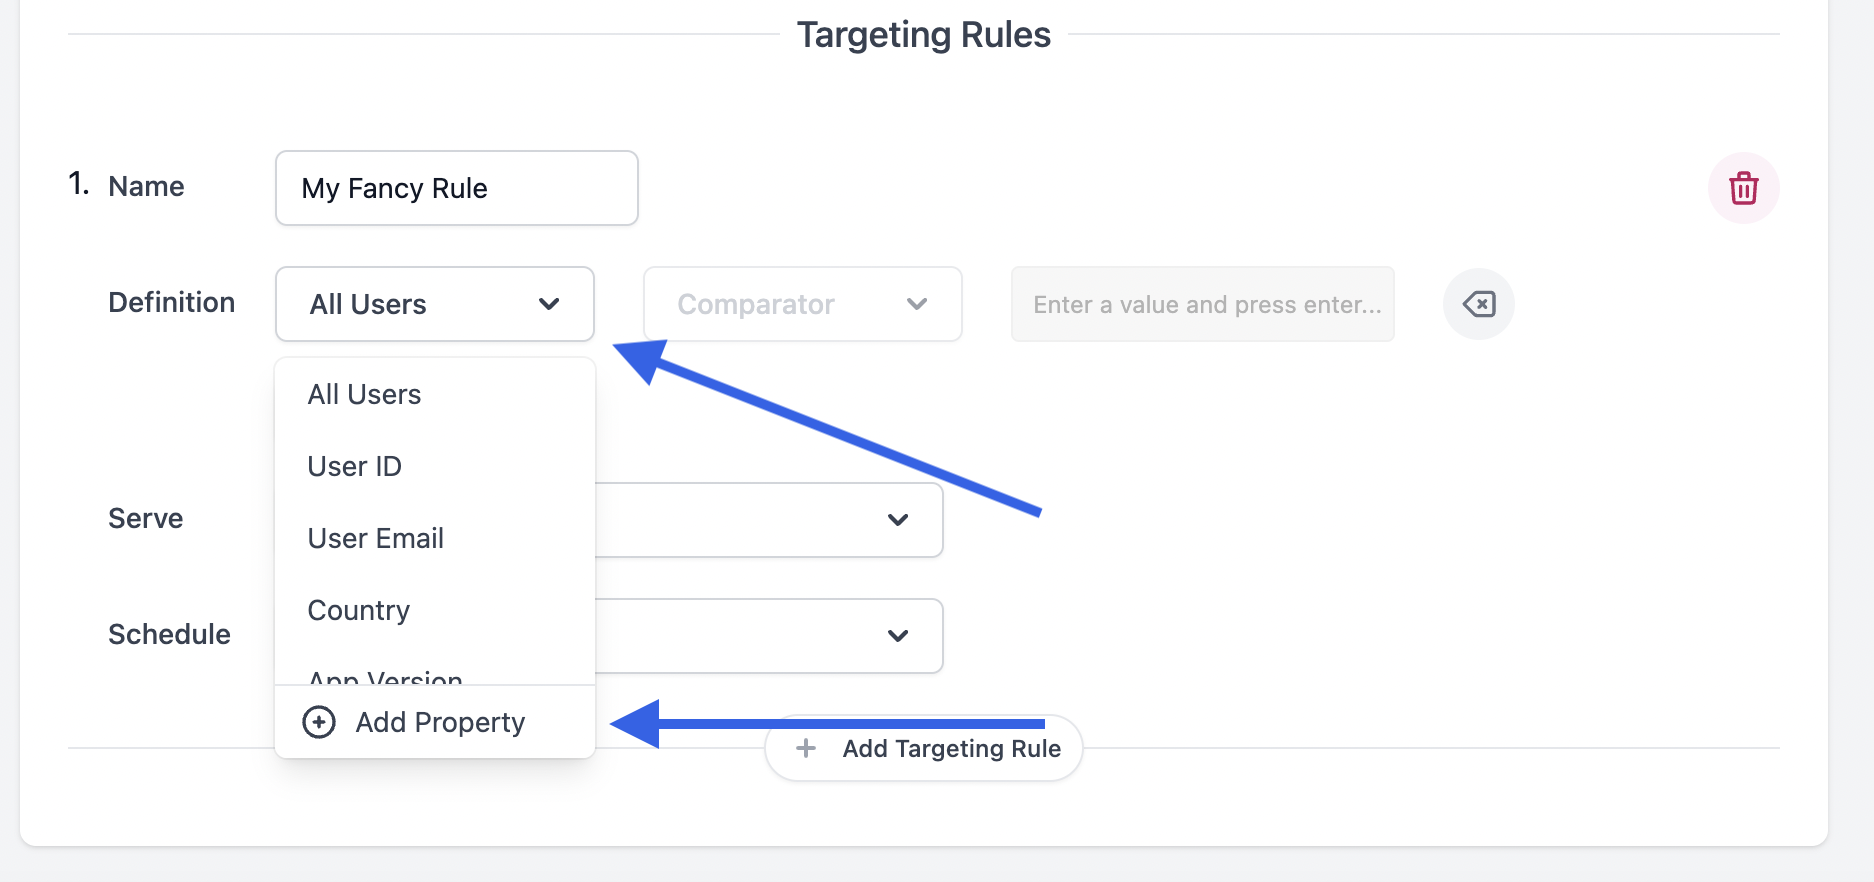Expand the Serve dropdown chevron
The width and height of the screenshot is (1874, 882).
(898, 520)
